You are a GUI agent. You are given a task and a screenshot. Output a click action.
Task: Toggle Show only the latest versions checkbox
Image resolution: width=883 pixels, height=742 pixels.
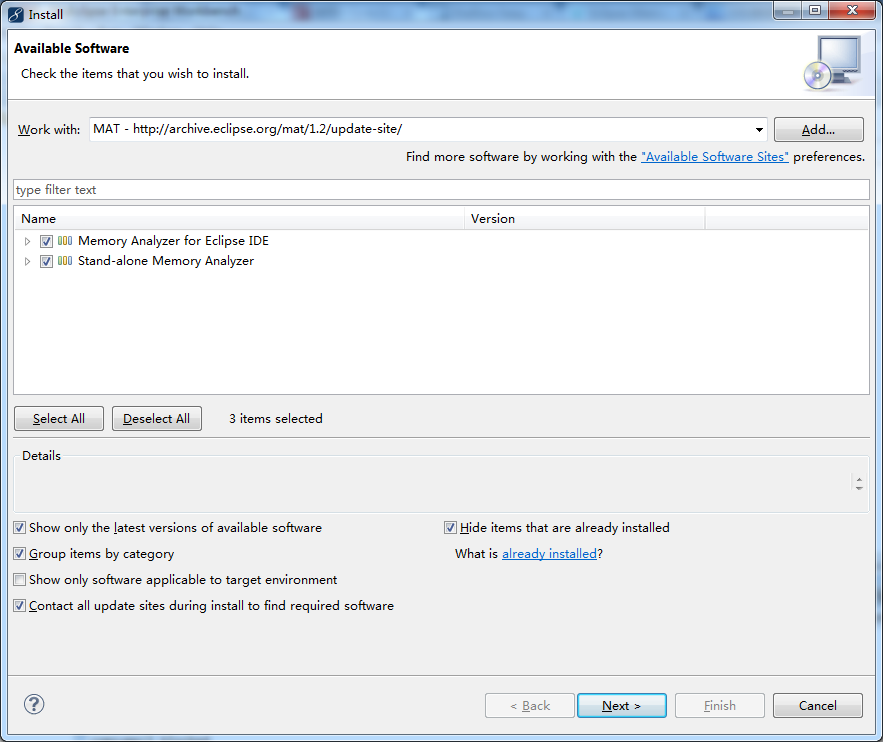pos(20,528)
